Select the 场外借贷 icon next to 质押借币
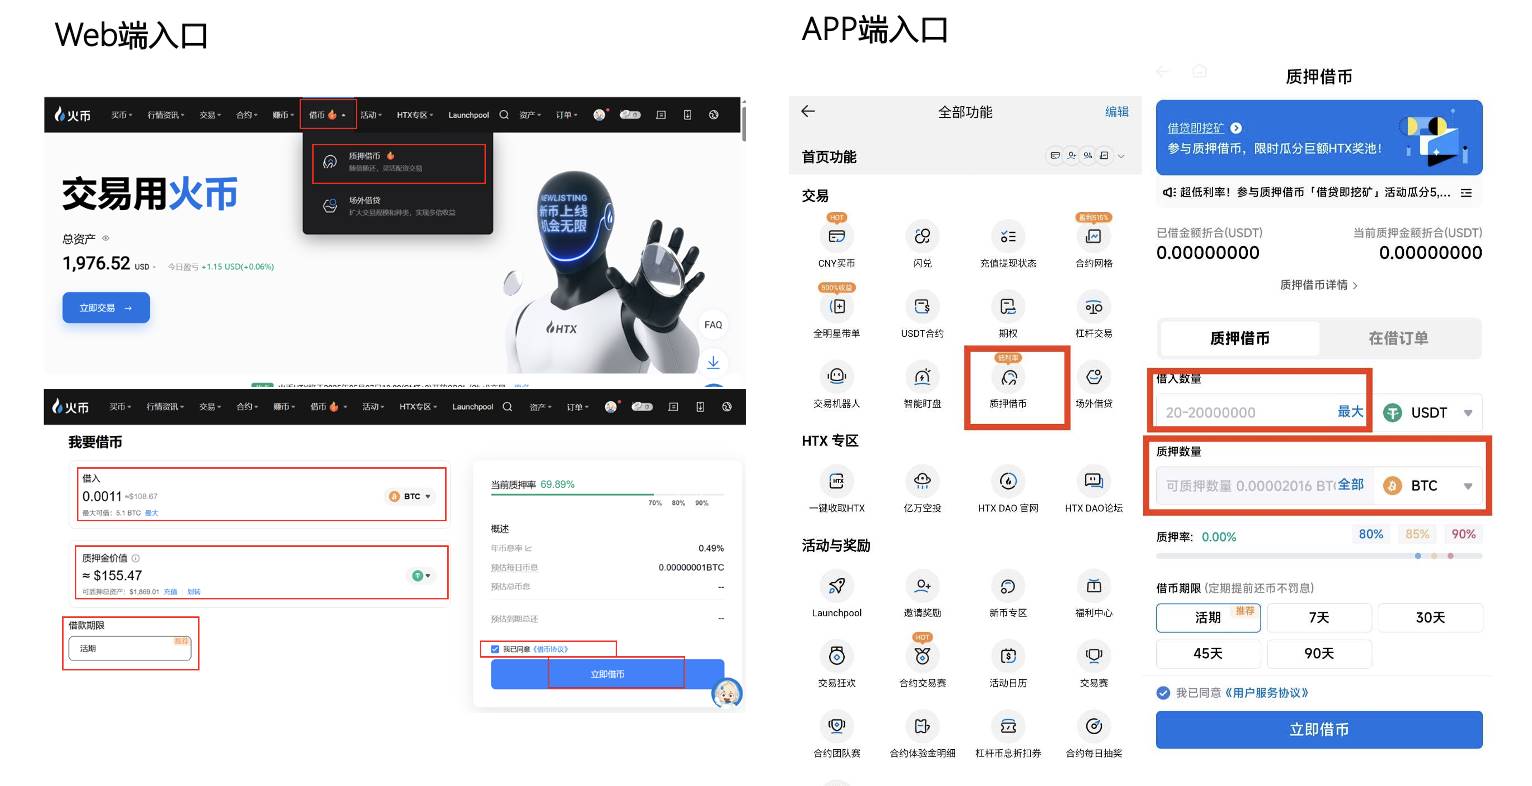Image resolution: width=1532 pixels, height=786 pixels. tap(1093, 378)
